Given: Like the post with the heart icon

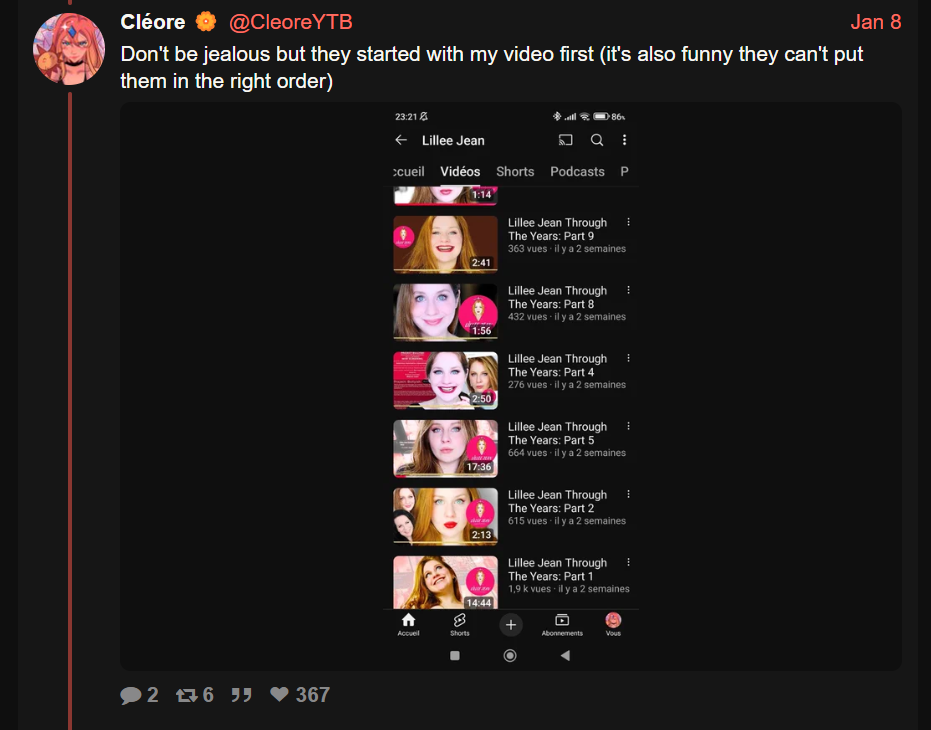Looking at the screenshot, I should click(x=279, y=694).
